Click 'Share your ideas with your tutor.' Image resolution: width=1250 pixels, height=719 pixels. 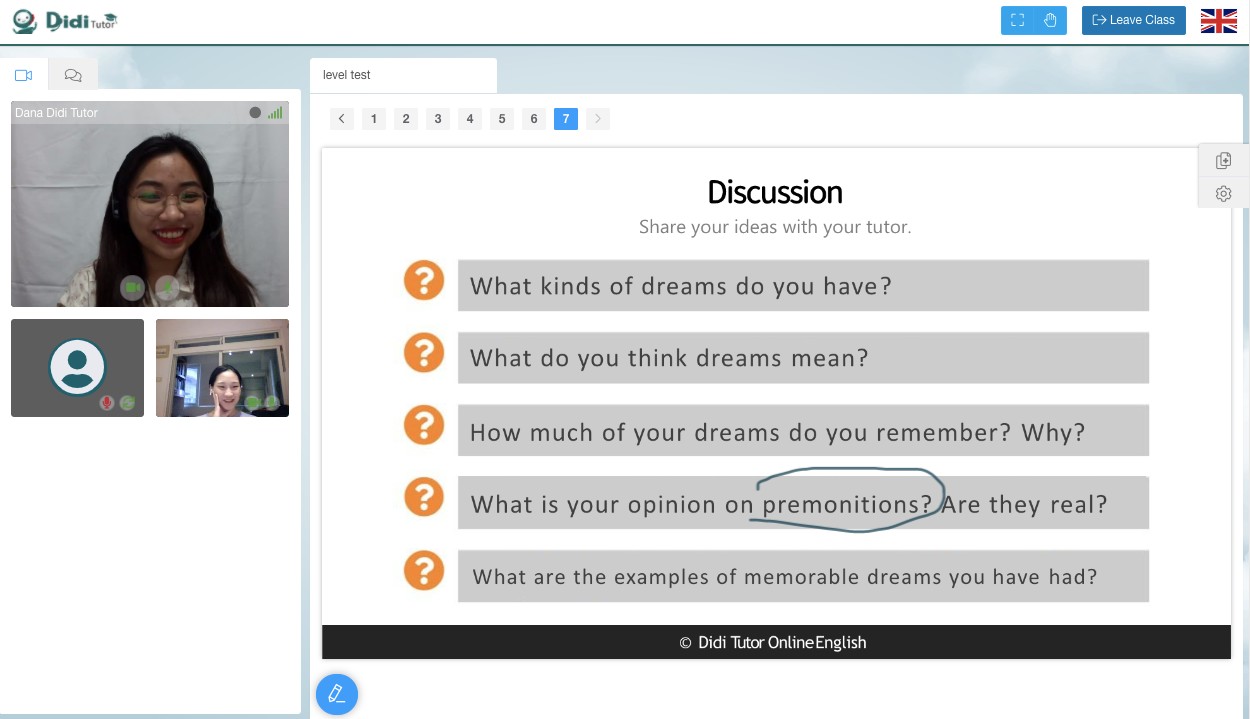click(775, 227)
